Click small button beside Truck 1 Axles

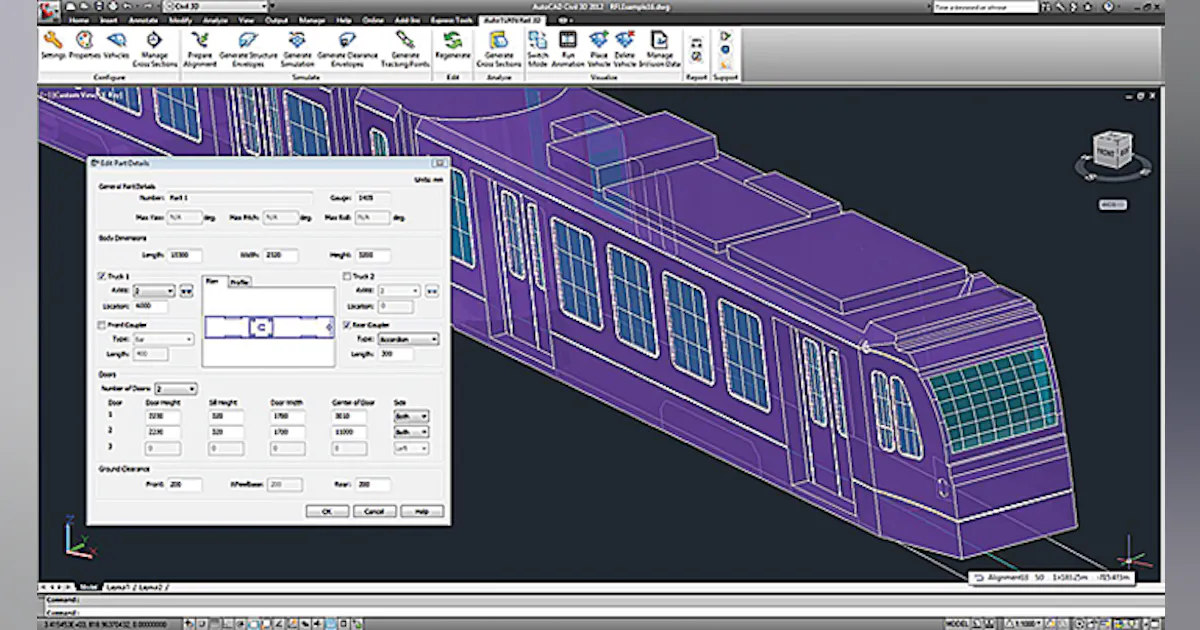click(x=186, y=291)
